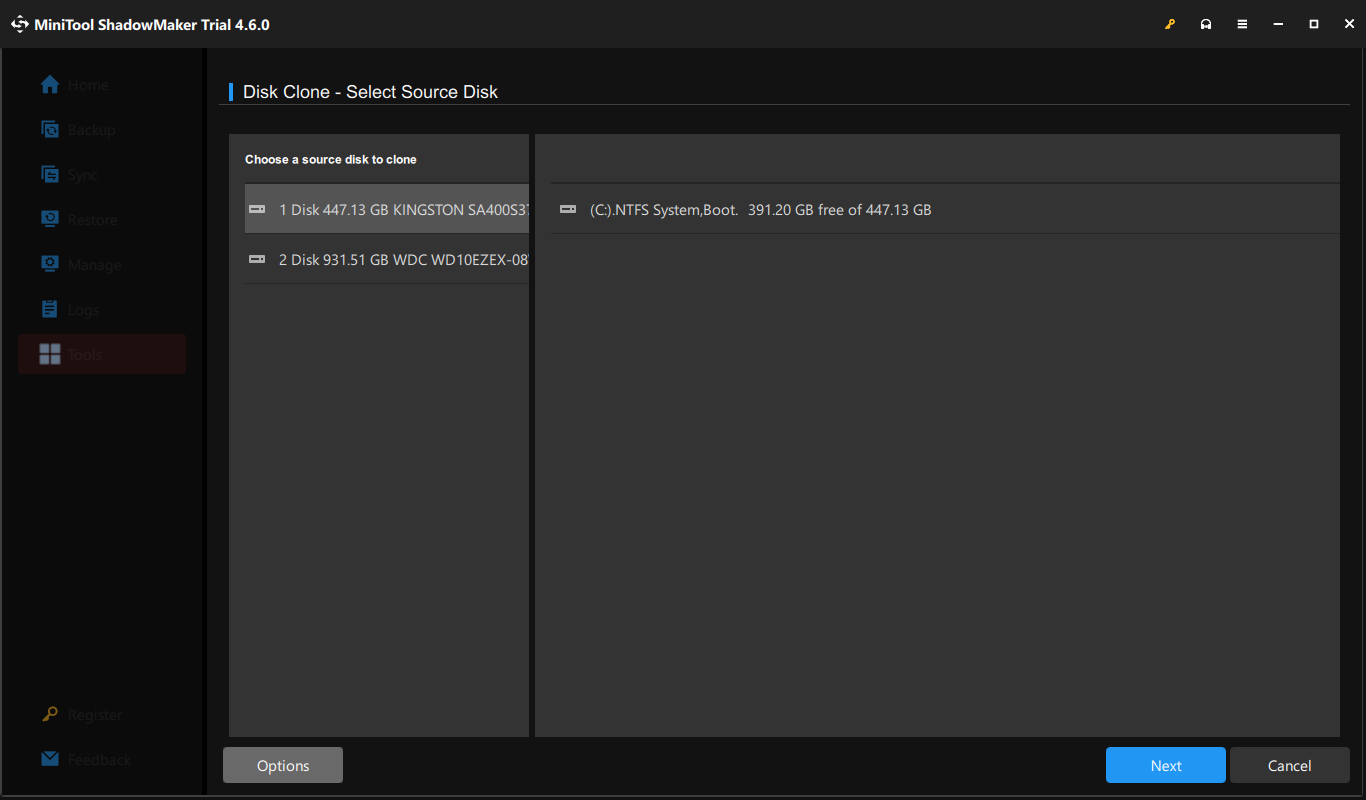
Task: Open the Home sidebar label
Action: coord(88,86)
